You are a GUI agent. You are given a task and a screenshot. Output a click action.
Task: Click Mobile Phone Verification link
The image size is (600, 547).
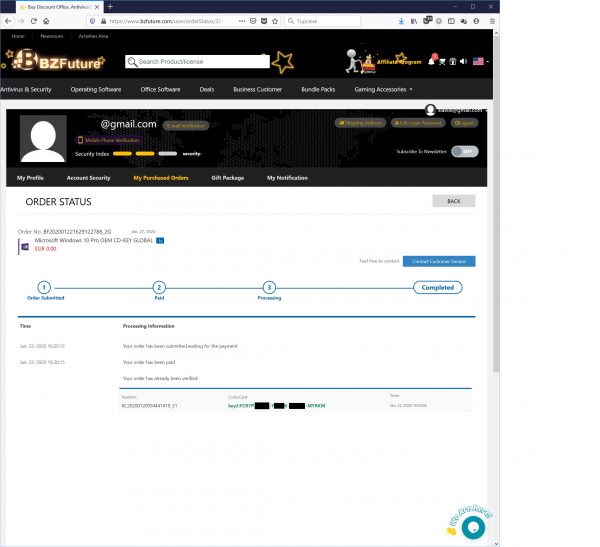[109, 140]
